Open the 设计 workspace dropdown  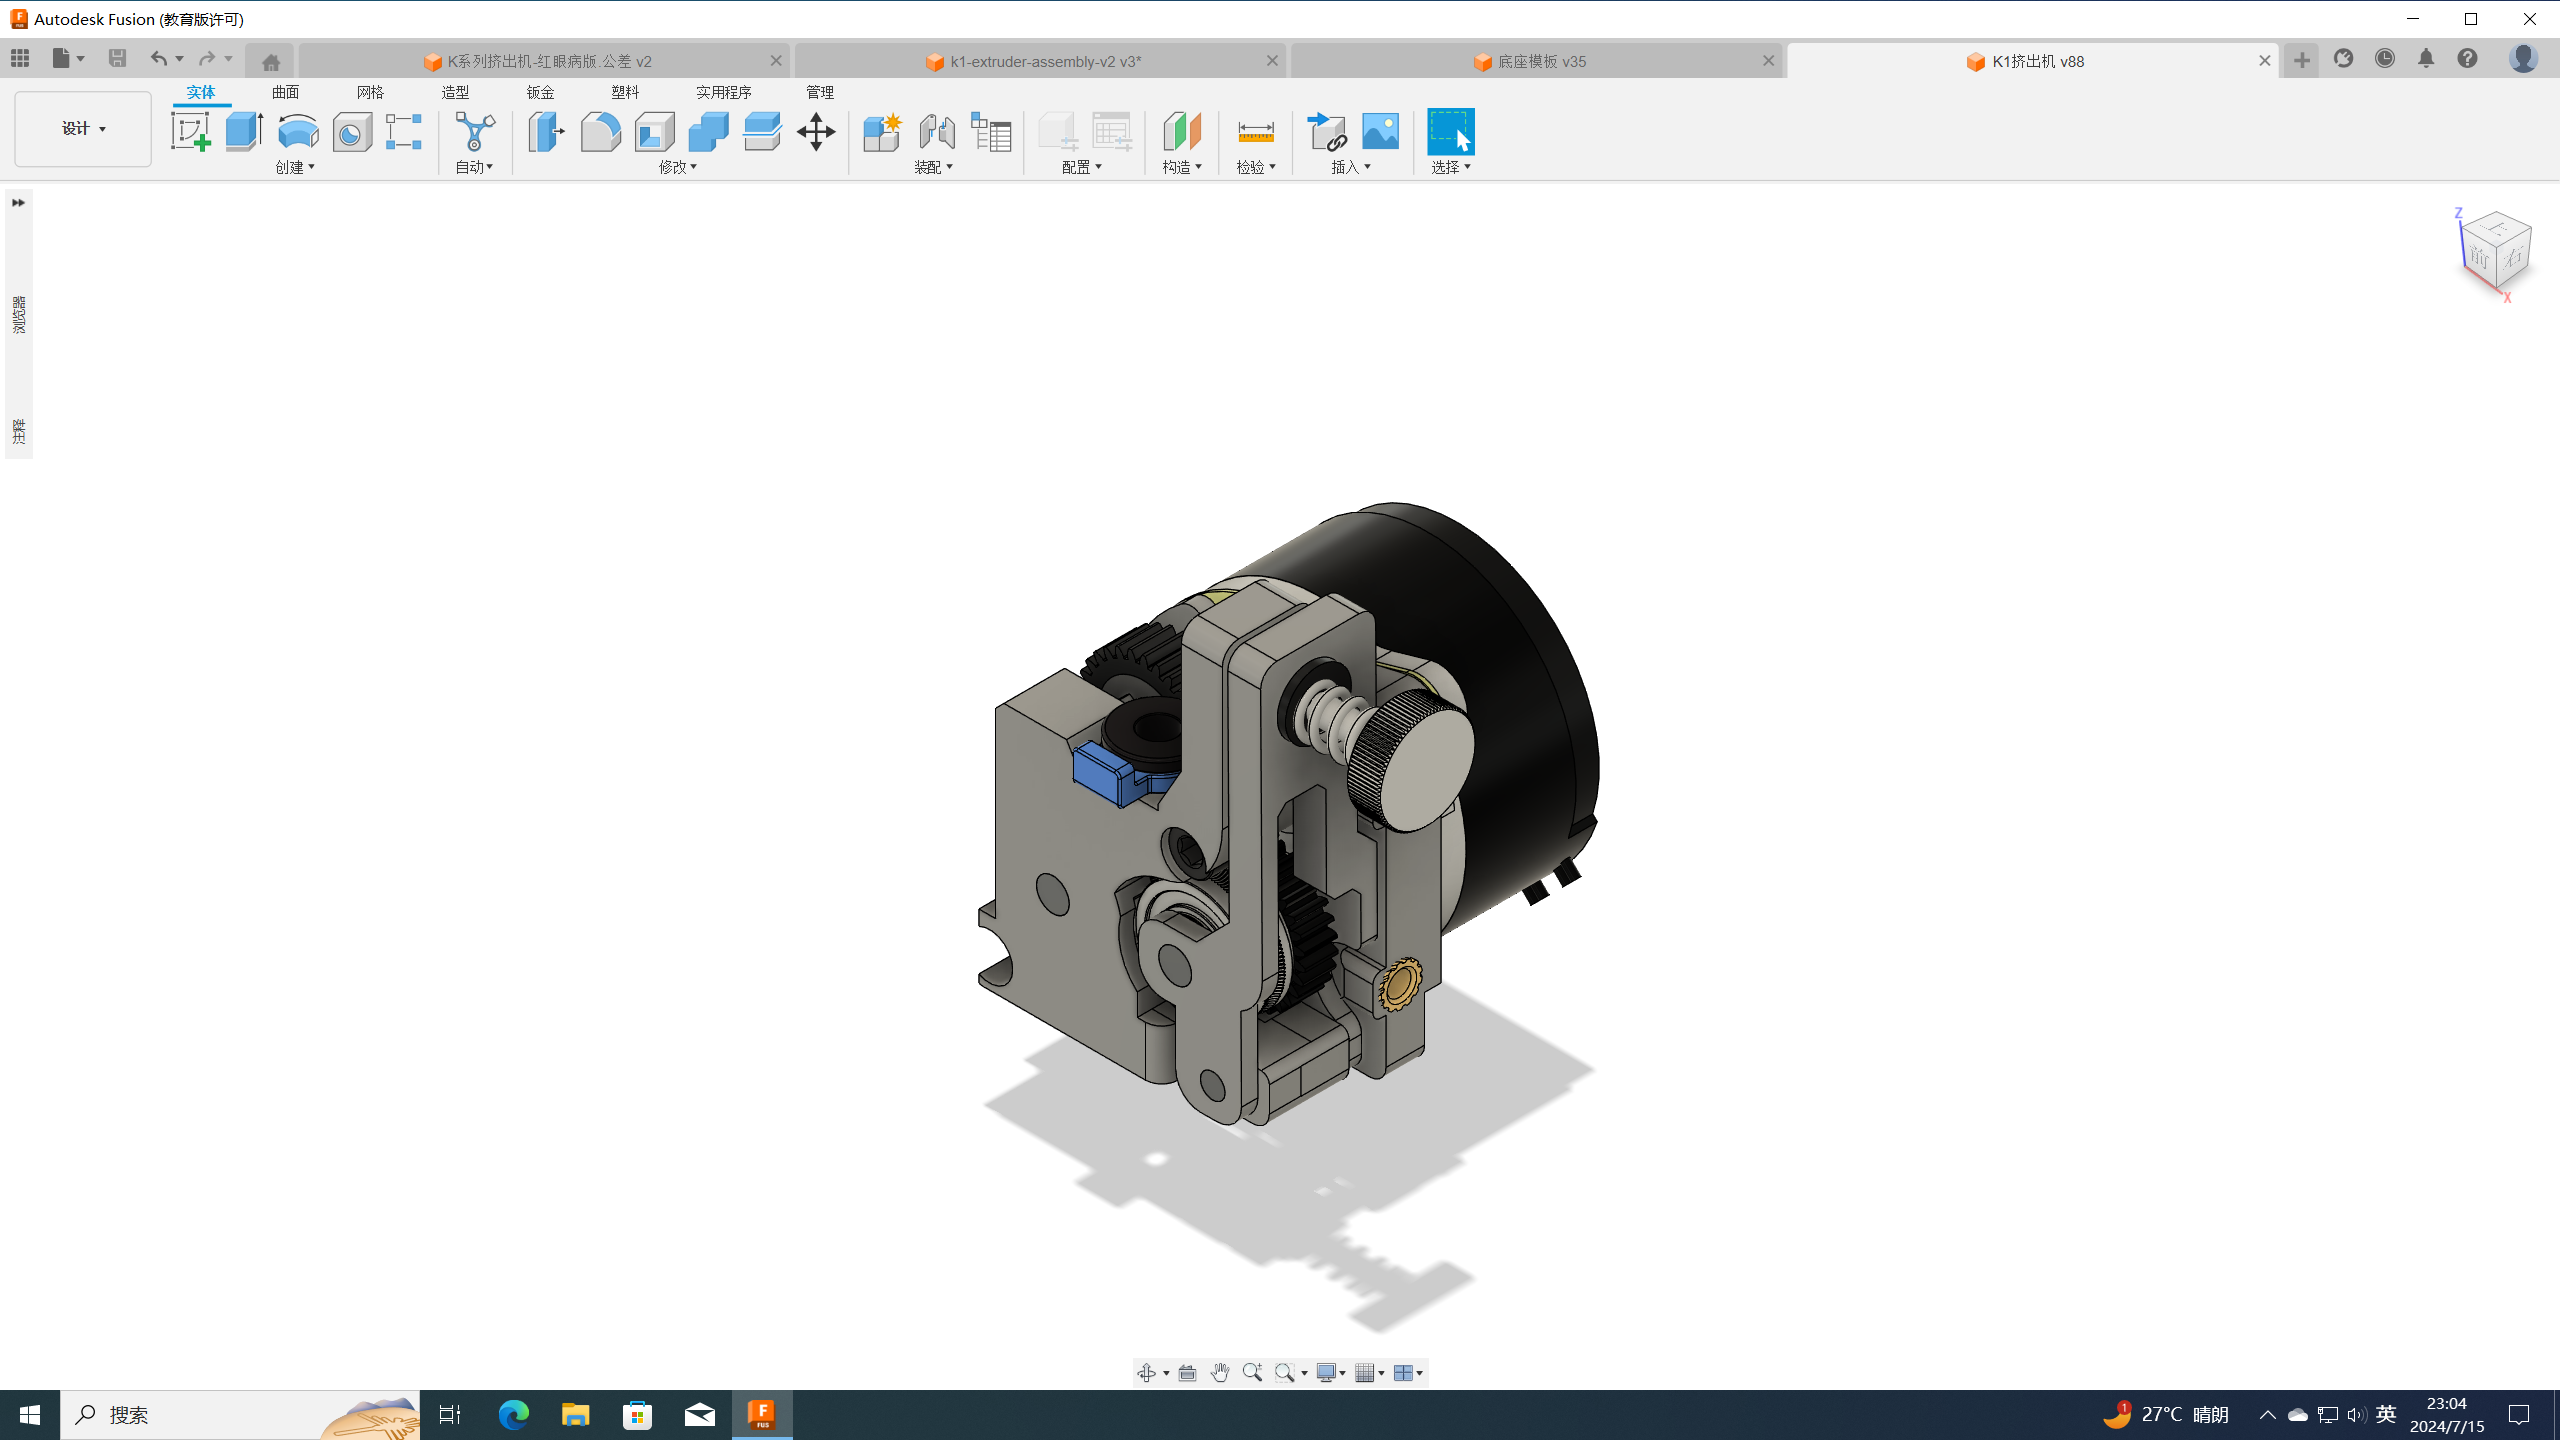coord(82,128)
